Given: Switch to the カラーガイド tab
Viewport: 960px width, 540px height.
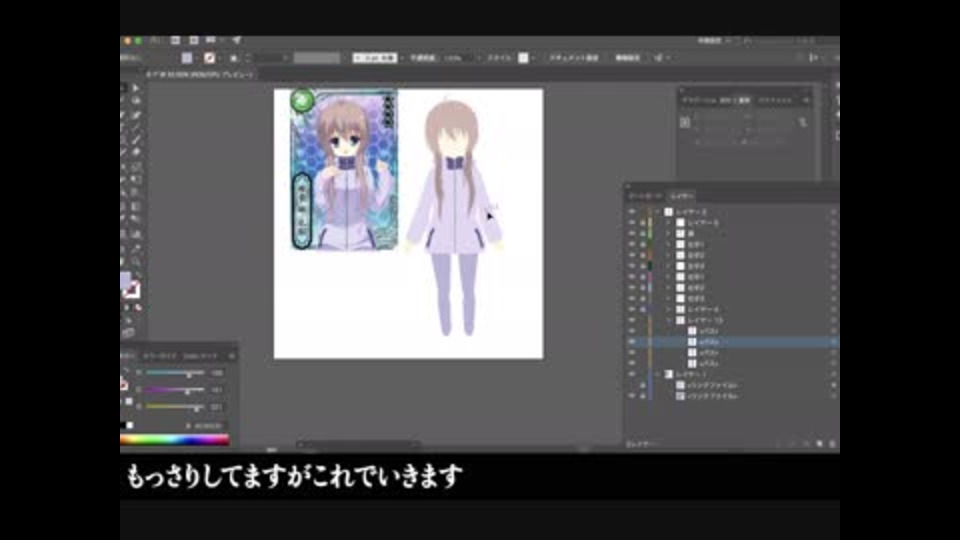Looking at the screenshot, I should 160,356.
